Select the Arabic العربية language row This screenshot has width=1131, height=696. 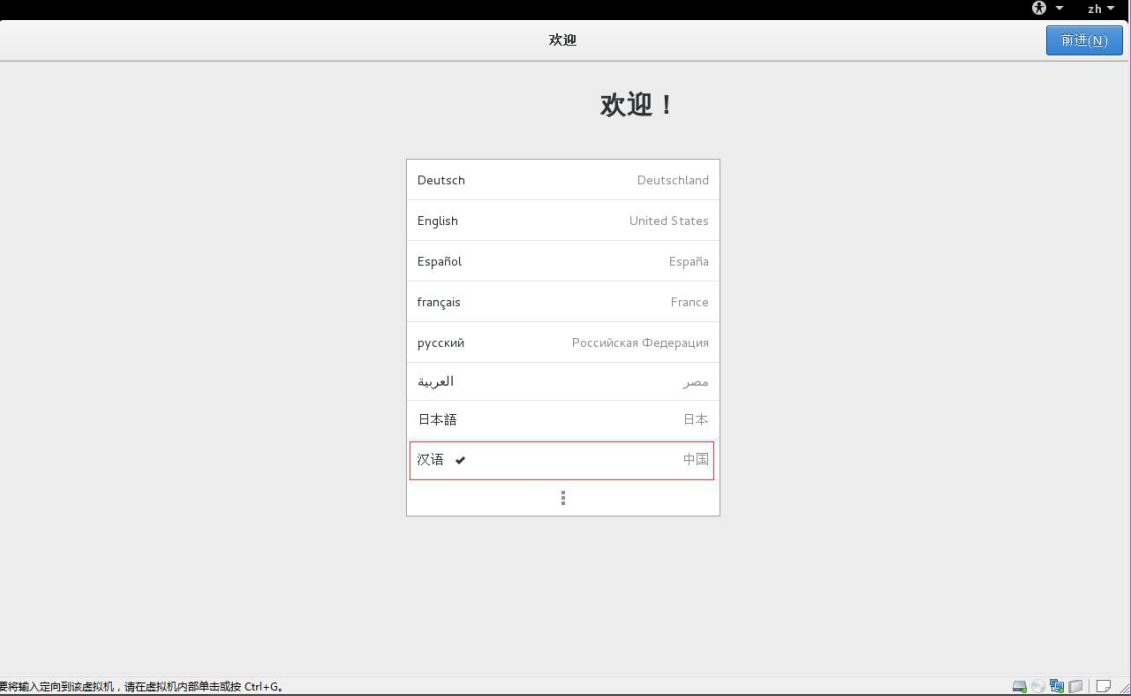click(x=563, y=382)
